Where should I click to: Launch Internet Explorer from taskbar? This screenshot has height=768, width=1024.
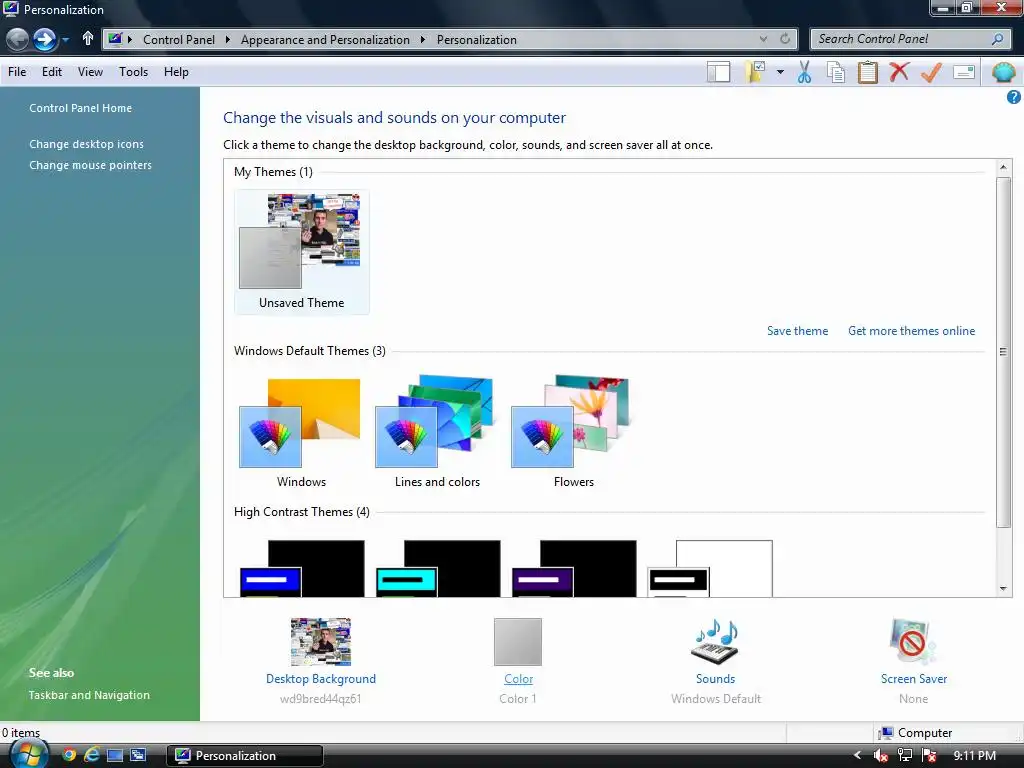[x=92, y=756]
